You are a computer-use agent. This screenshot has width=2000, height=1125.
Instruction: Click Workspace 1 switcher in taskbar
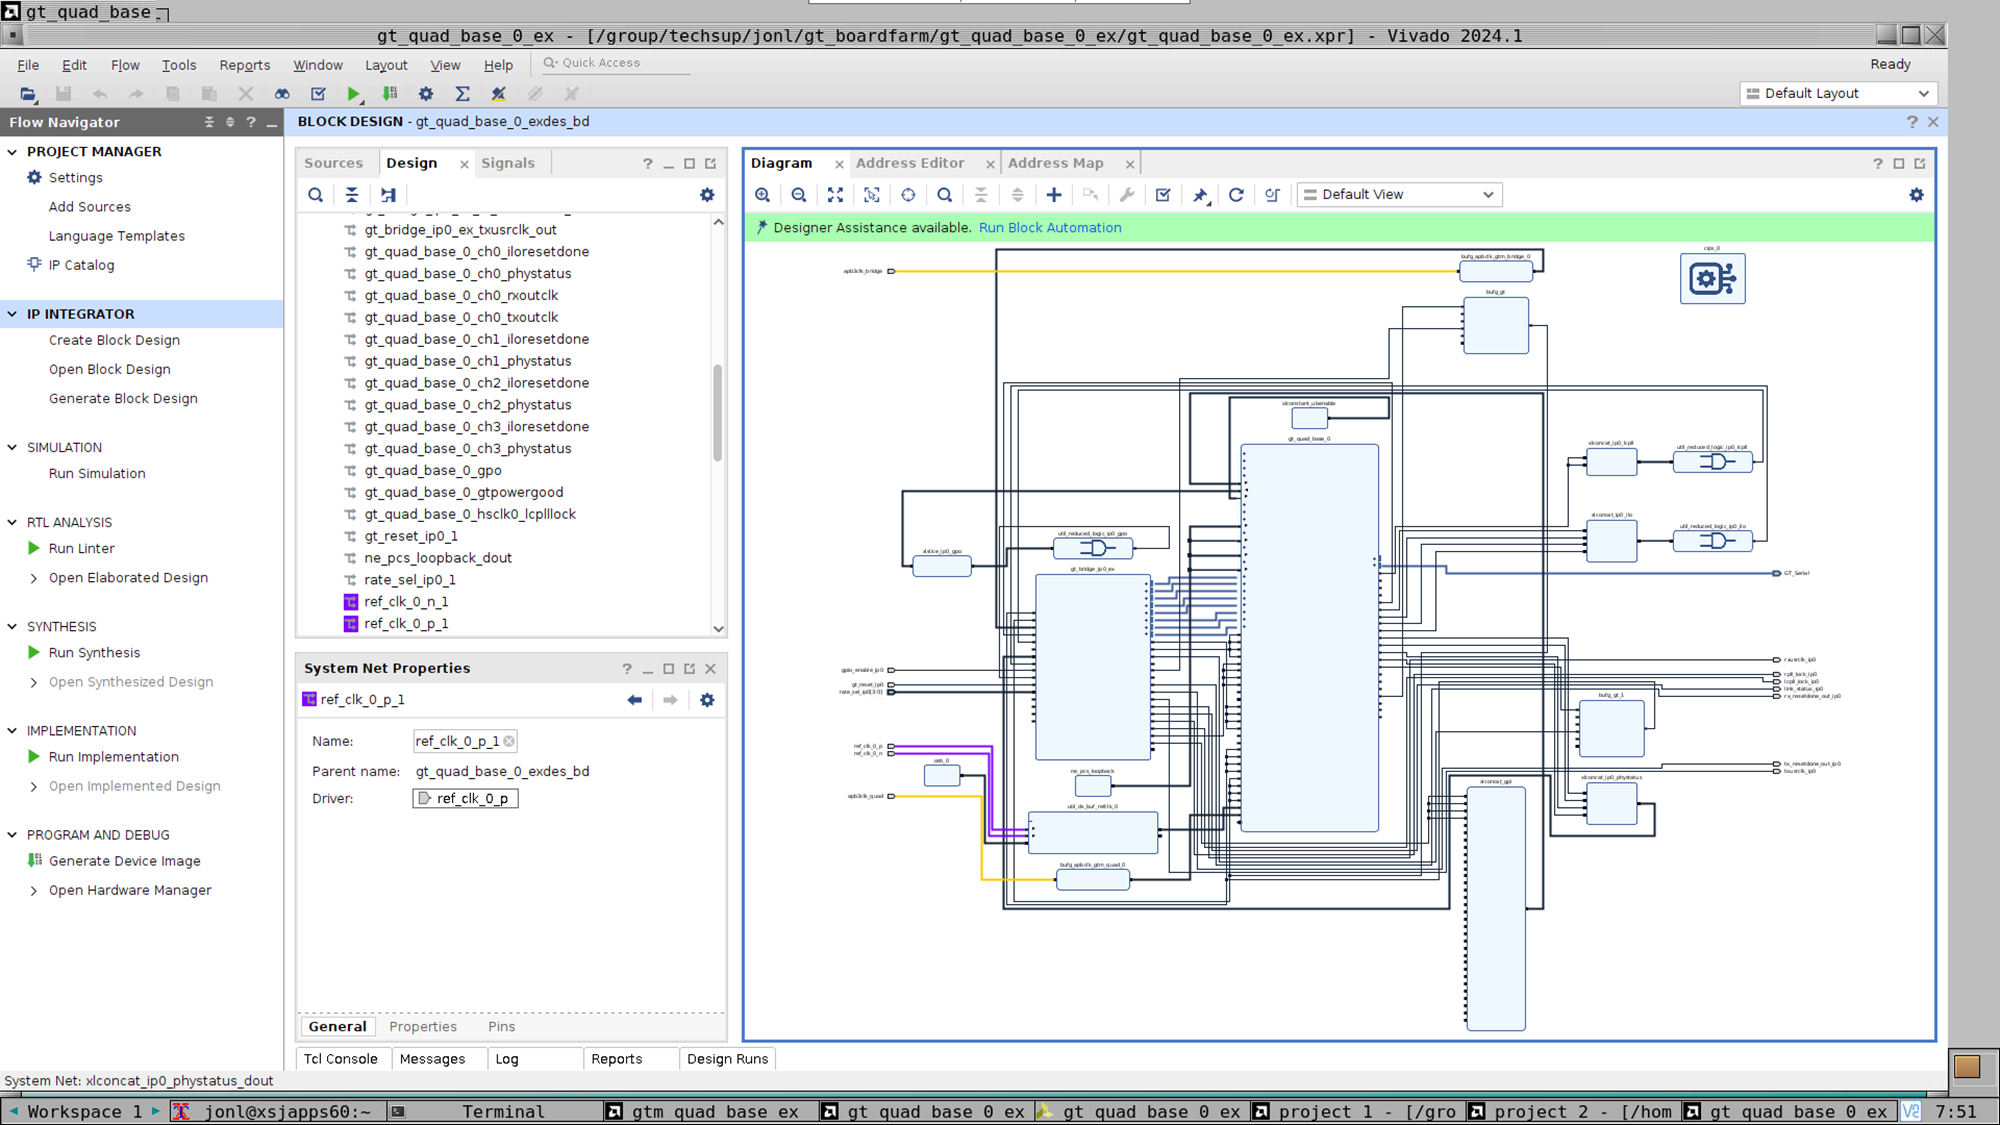84,1112
